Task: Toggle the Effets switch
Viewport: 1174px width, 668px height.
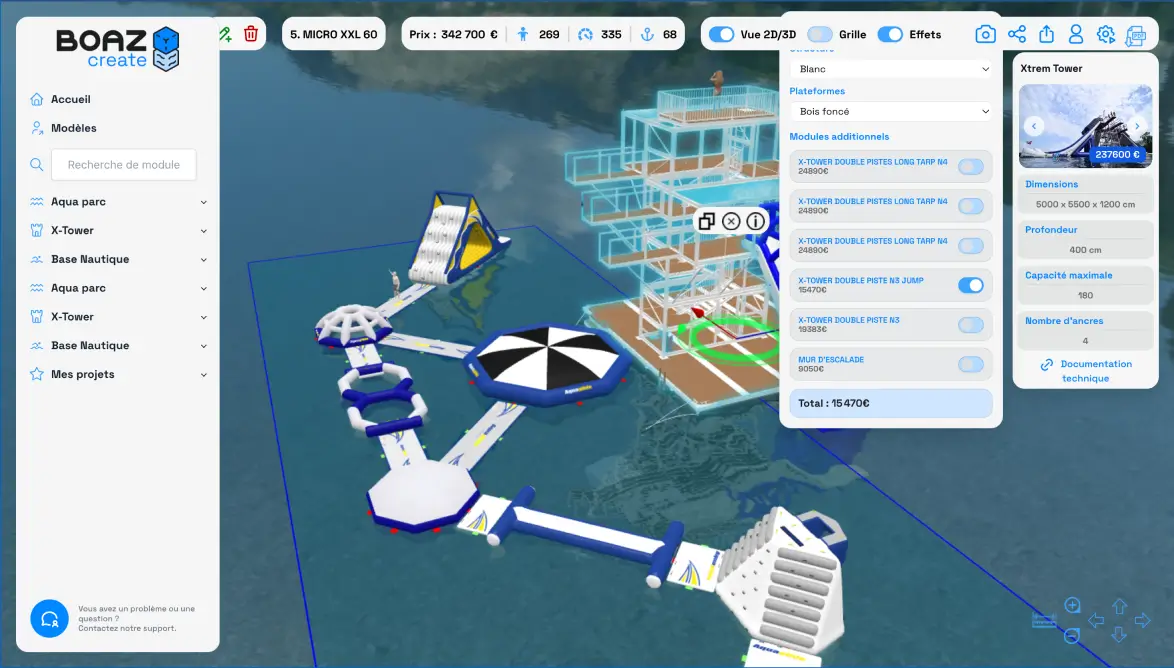Action: [890, 34]
